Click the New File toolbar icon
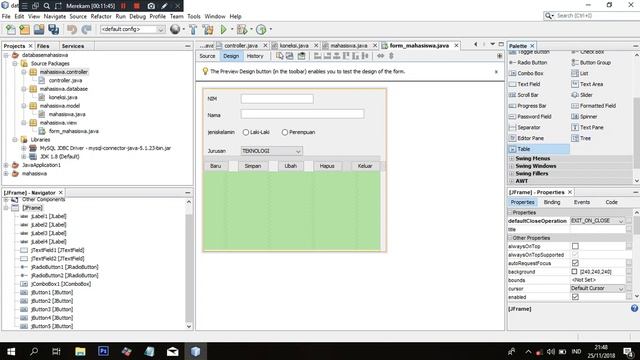 click(x=11, y=29)
